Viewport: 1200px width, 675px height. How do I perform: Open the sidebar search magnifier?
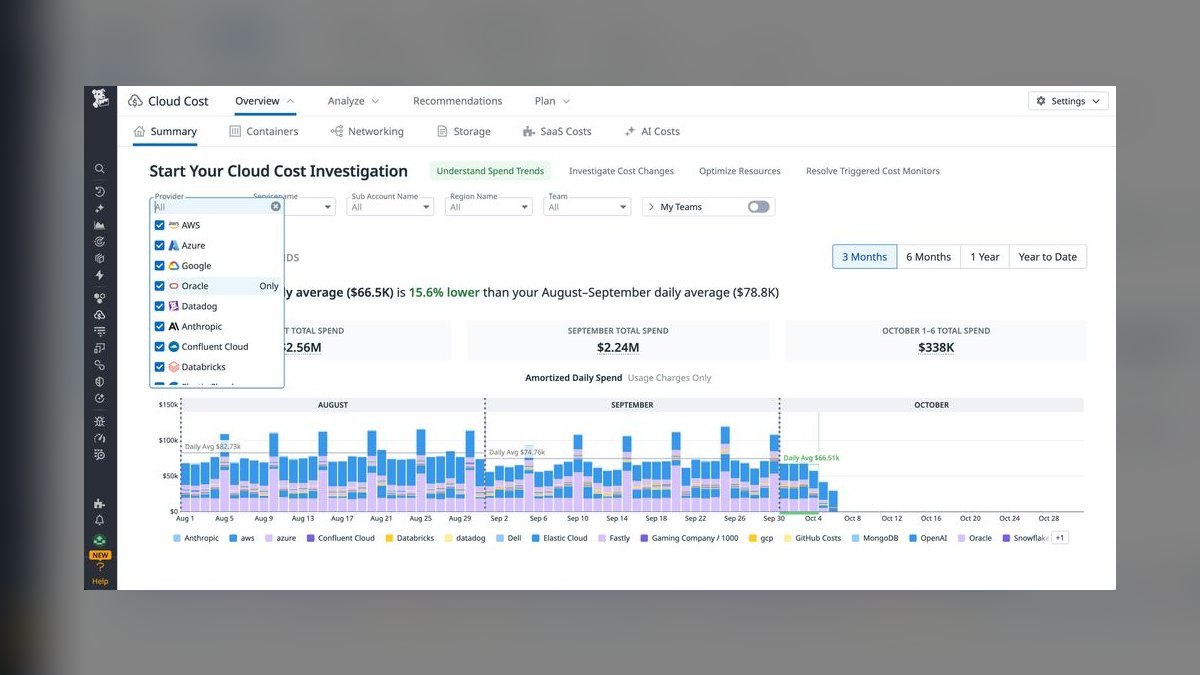[x=100, y=169]
